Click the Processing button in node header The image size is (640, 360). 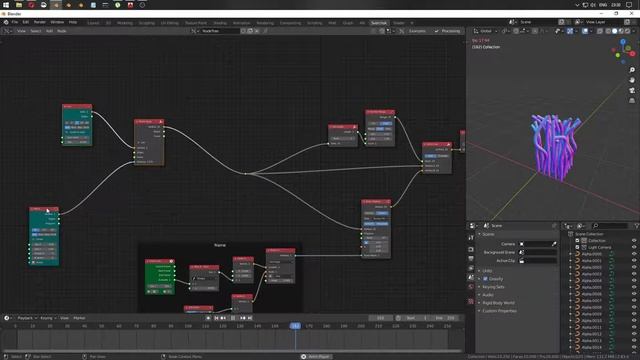[448, 31]
